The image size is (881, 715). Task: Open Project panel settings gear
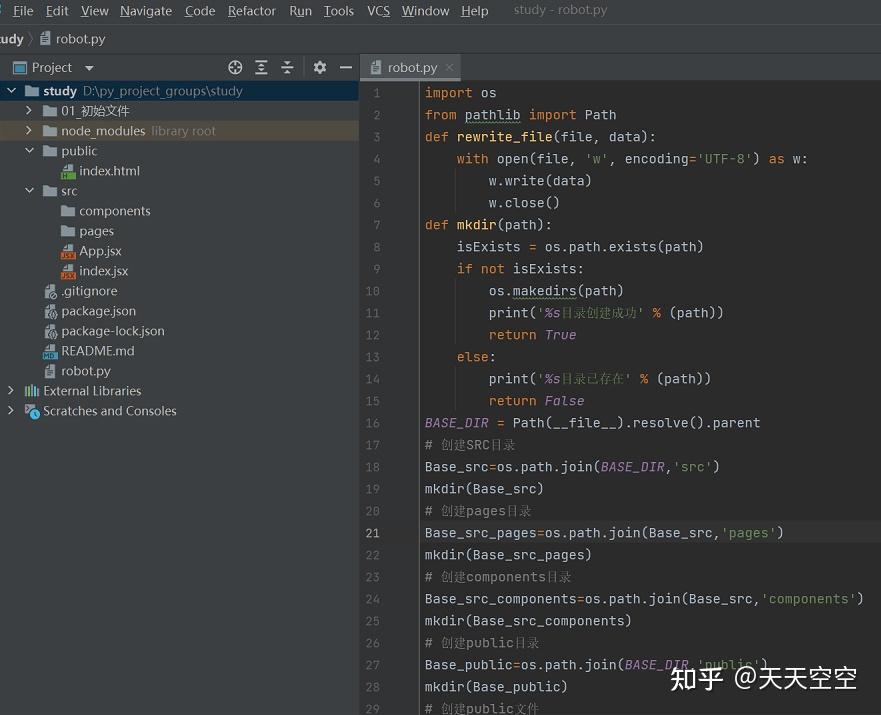320,67
